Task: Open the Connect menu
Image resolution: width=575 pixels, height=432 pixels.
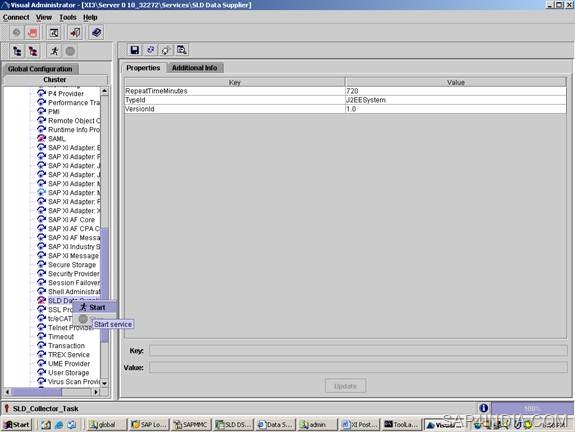Action: click(16, 17)
